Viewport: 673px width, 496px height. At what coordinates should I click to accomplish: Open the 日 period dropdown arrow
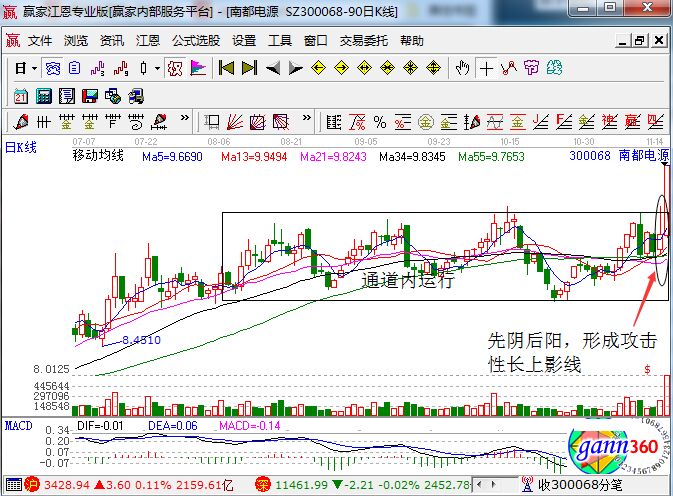[34, 68]
